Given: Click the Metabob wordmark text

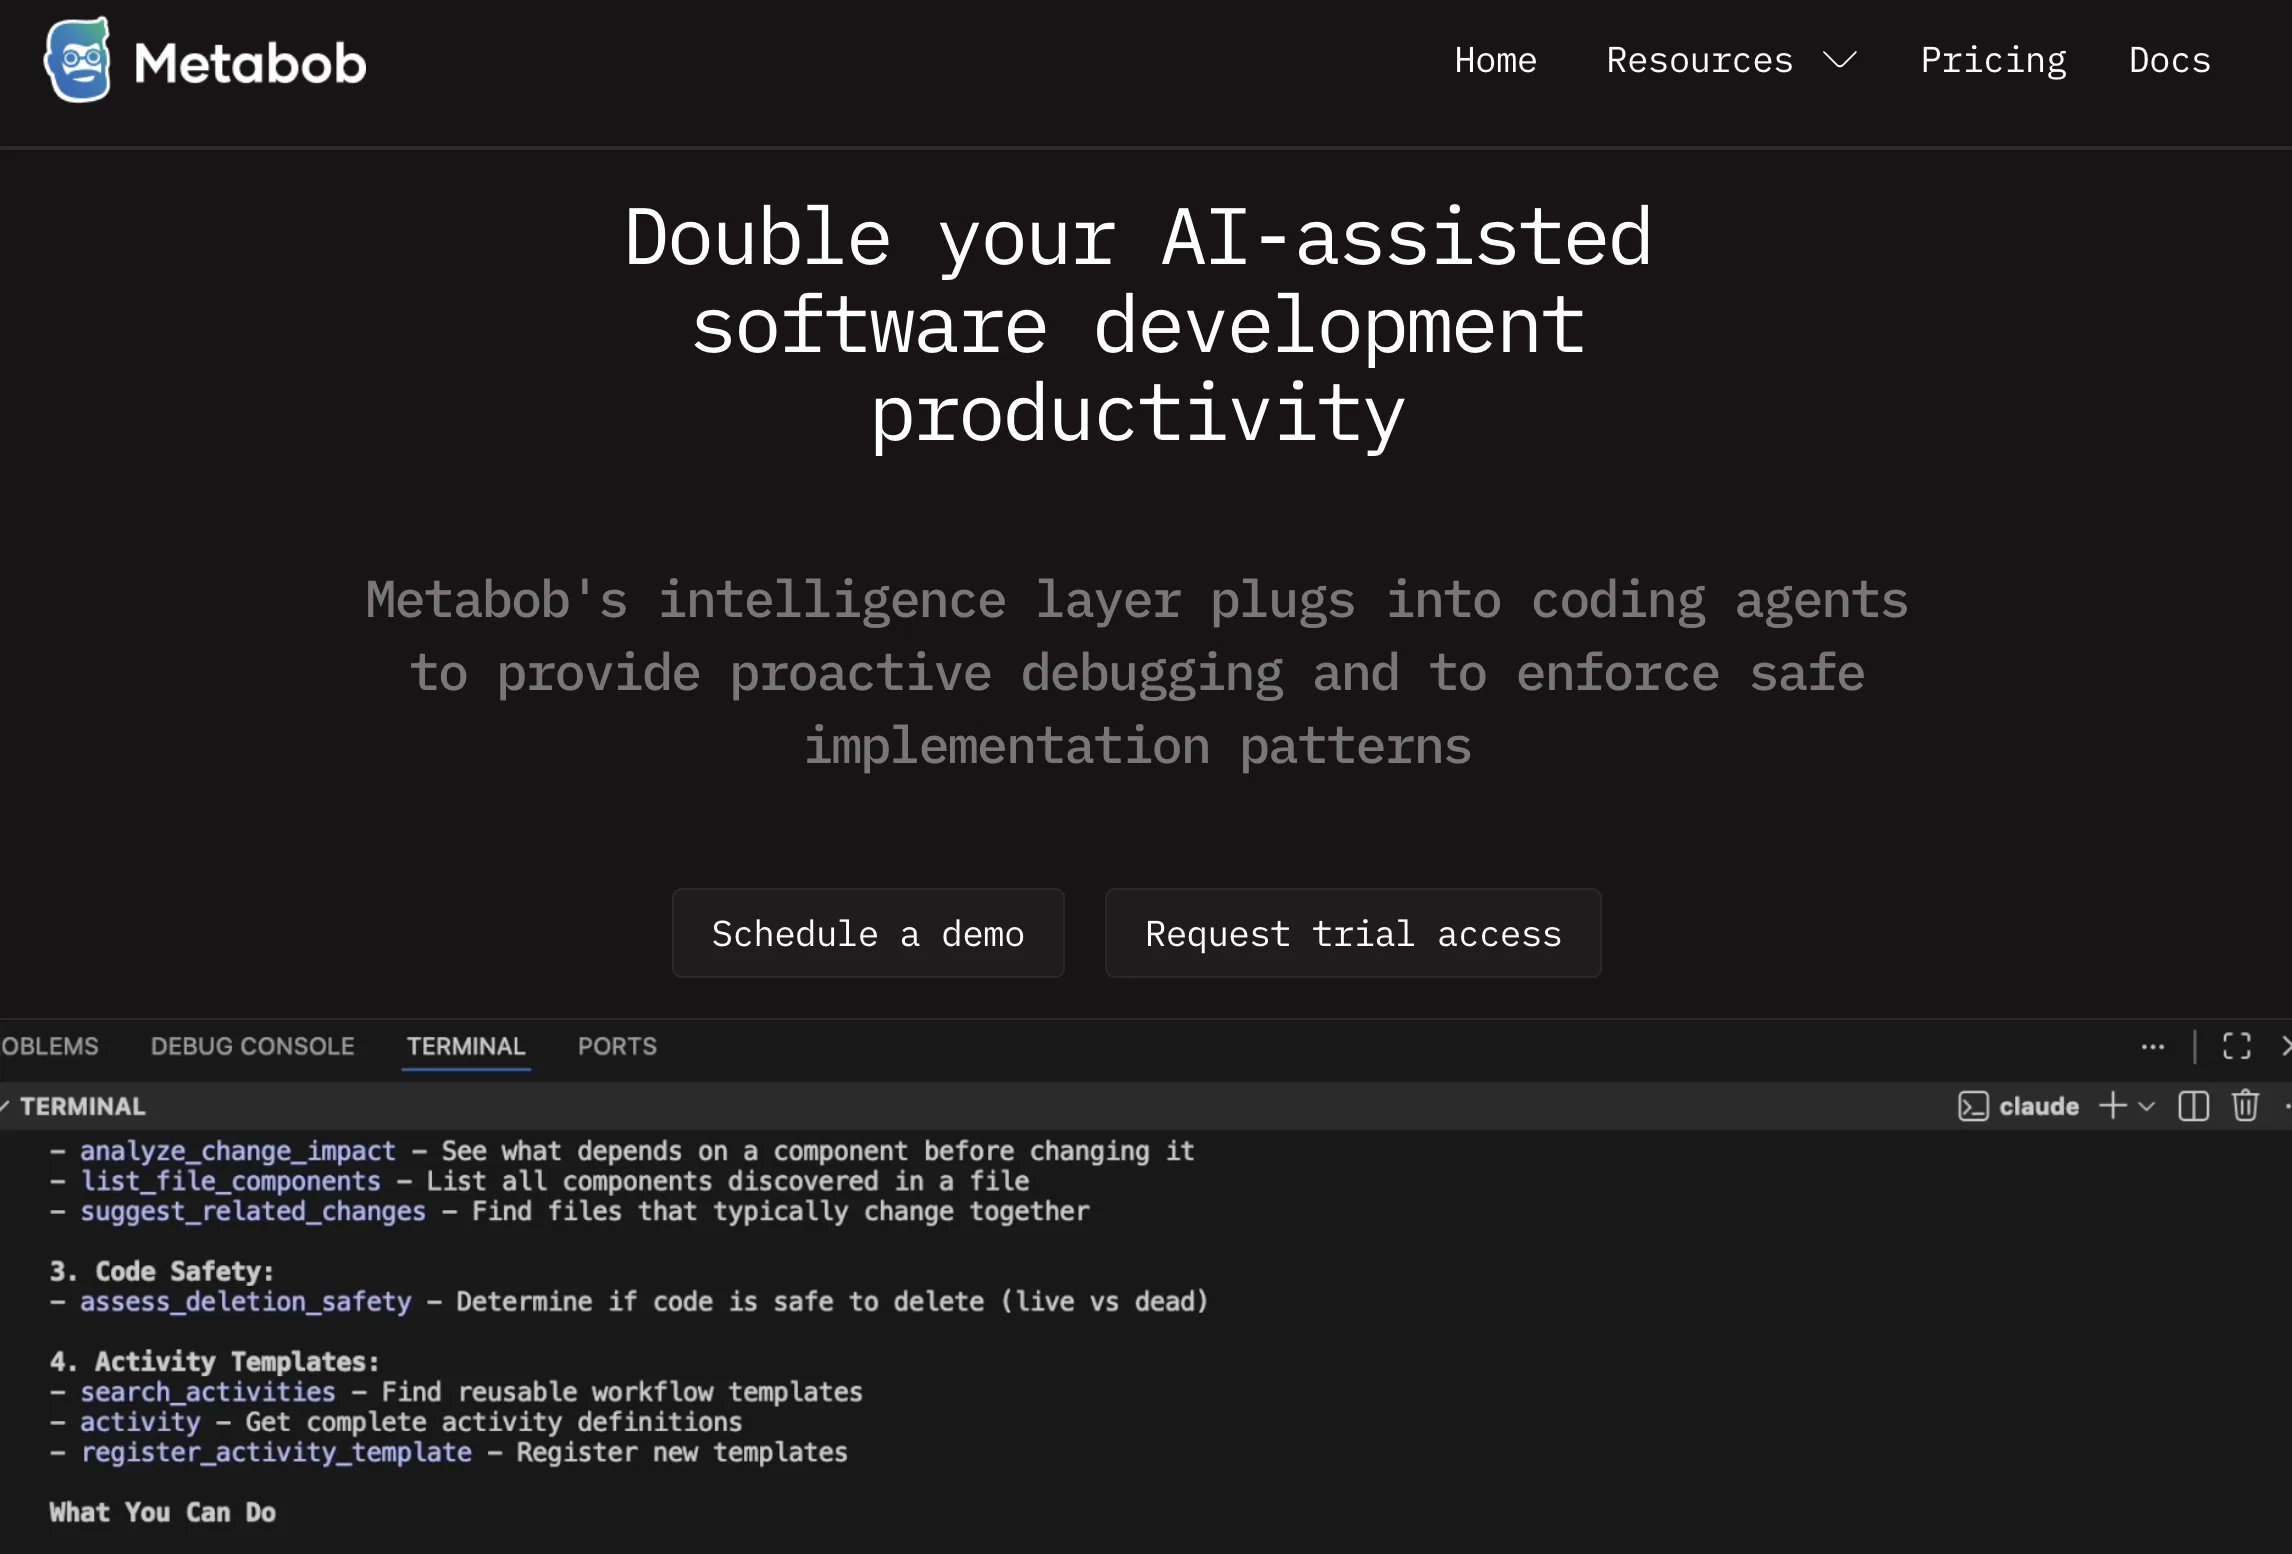Looking at the screenshot, I should [250, 64].
